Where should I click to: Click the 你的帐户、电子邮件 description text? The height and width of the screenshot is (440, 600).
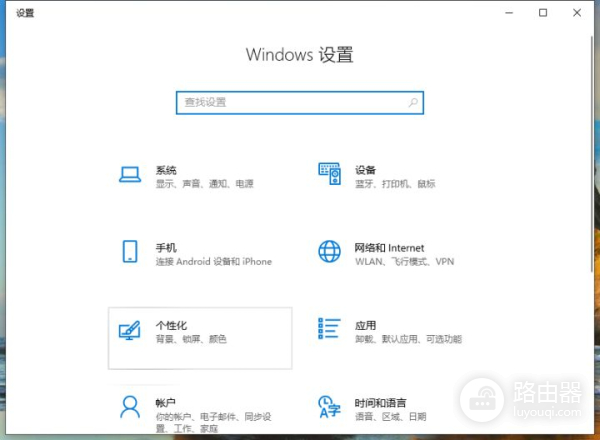click(214, 423)
